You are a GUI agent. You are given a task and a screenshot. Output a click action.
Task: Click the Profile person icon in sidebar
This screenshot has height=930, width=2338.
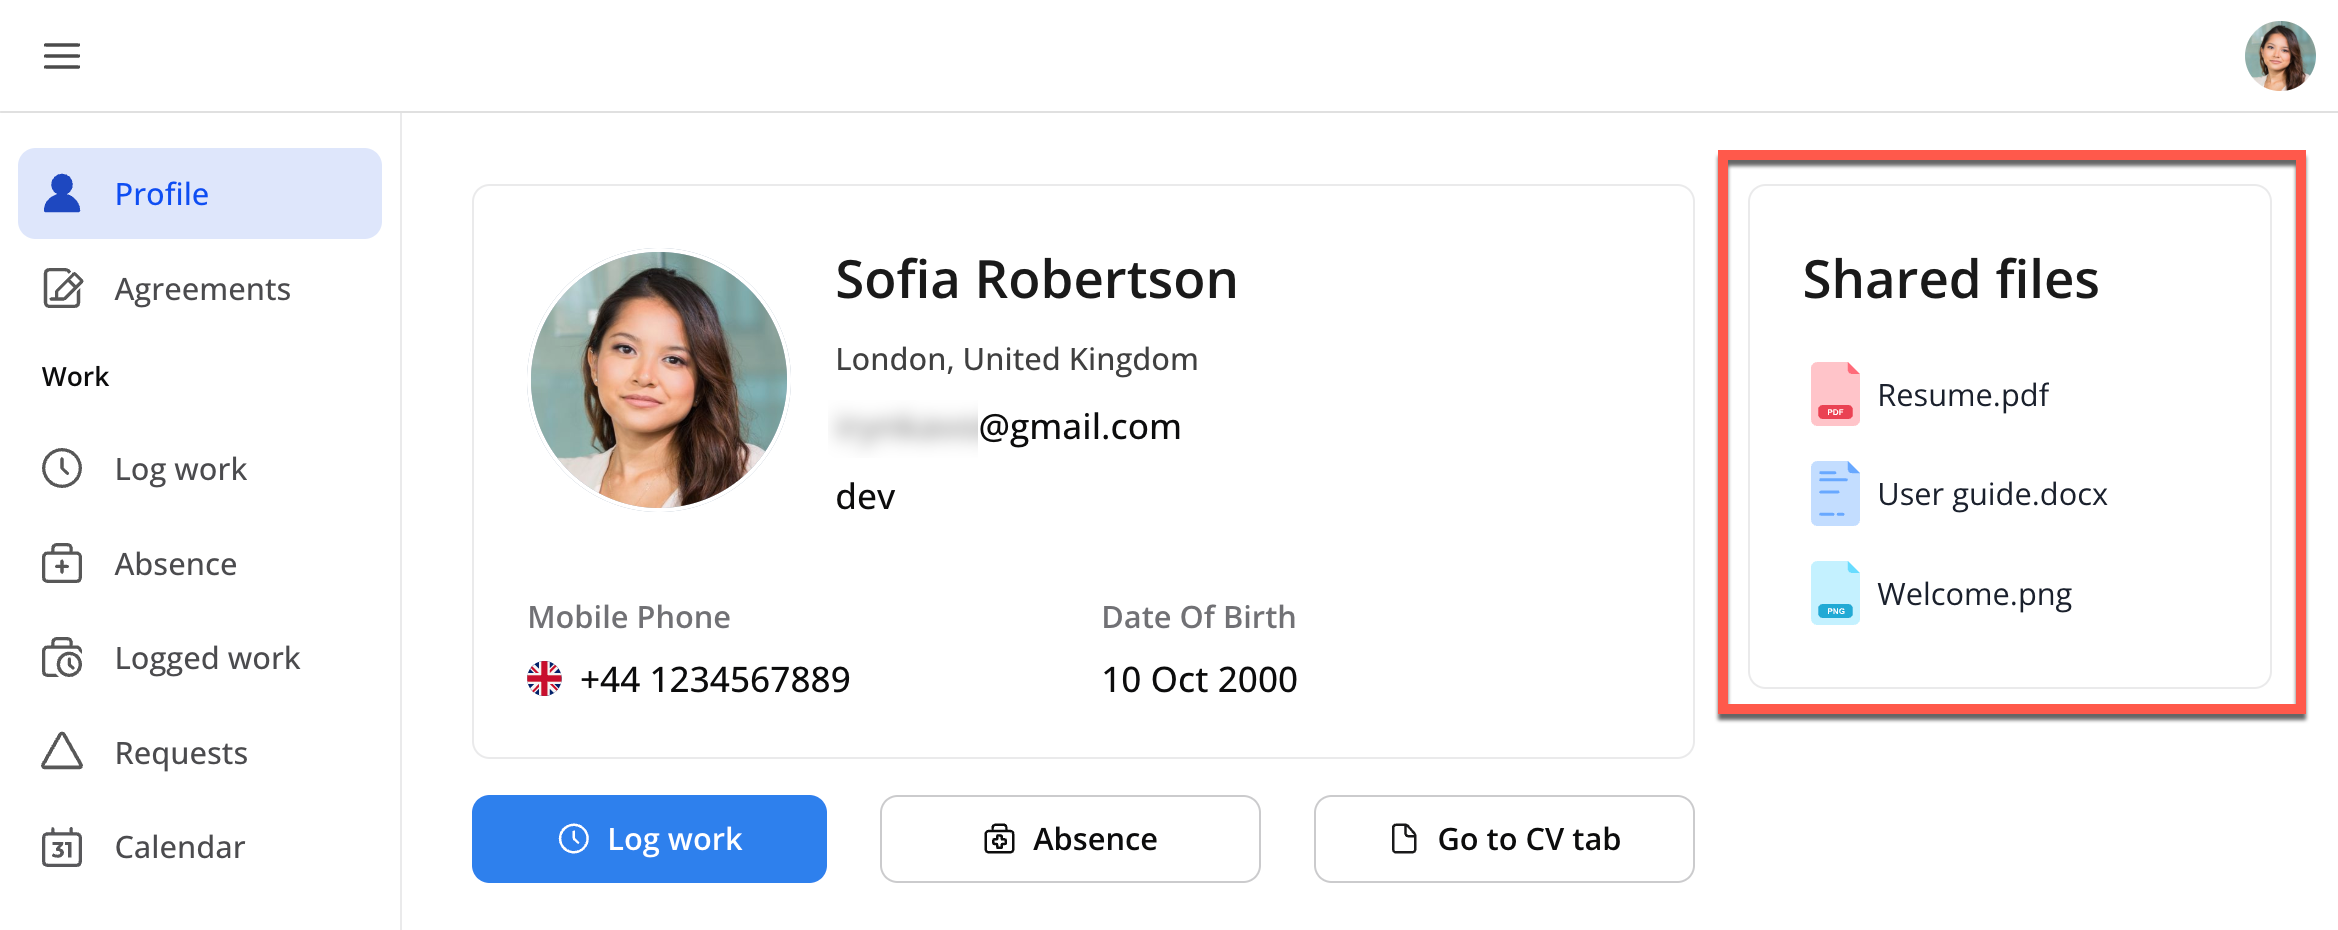pyautogui.click(x=62, y=194)
